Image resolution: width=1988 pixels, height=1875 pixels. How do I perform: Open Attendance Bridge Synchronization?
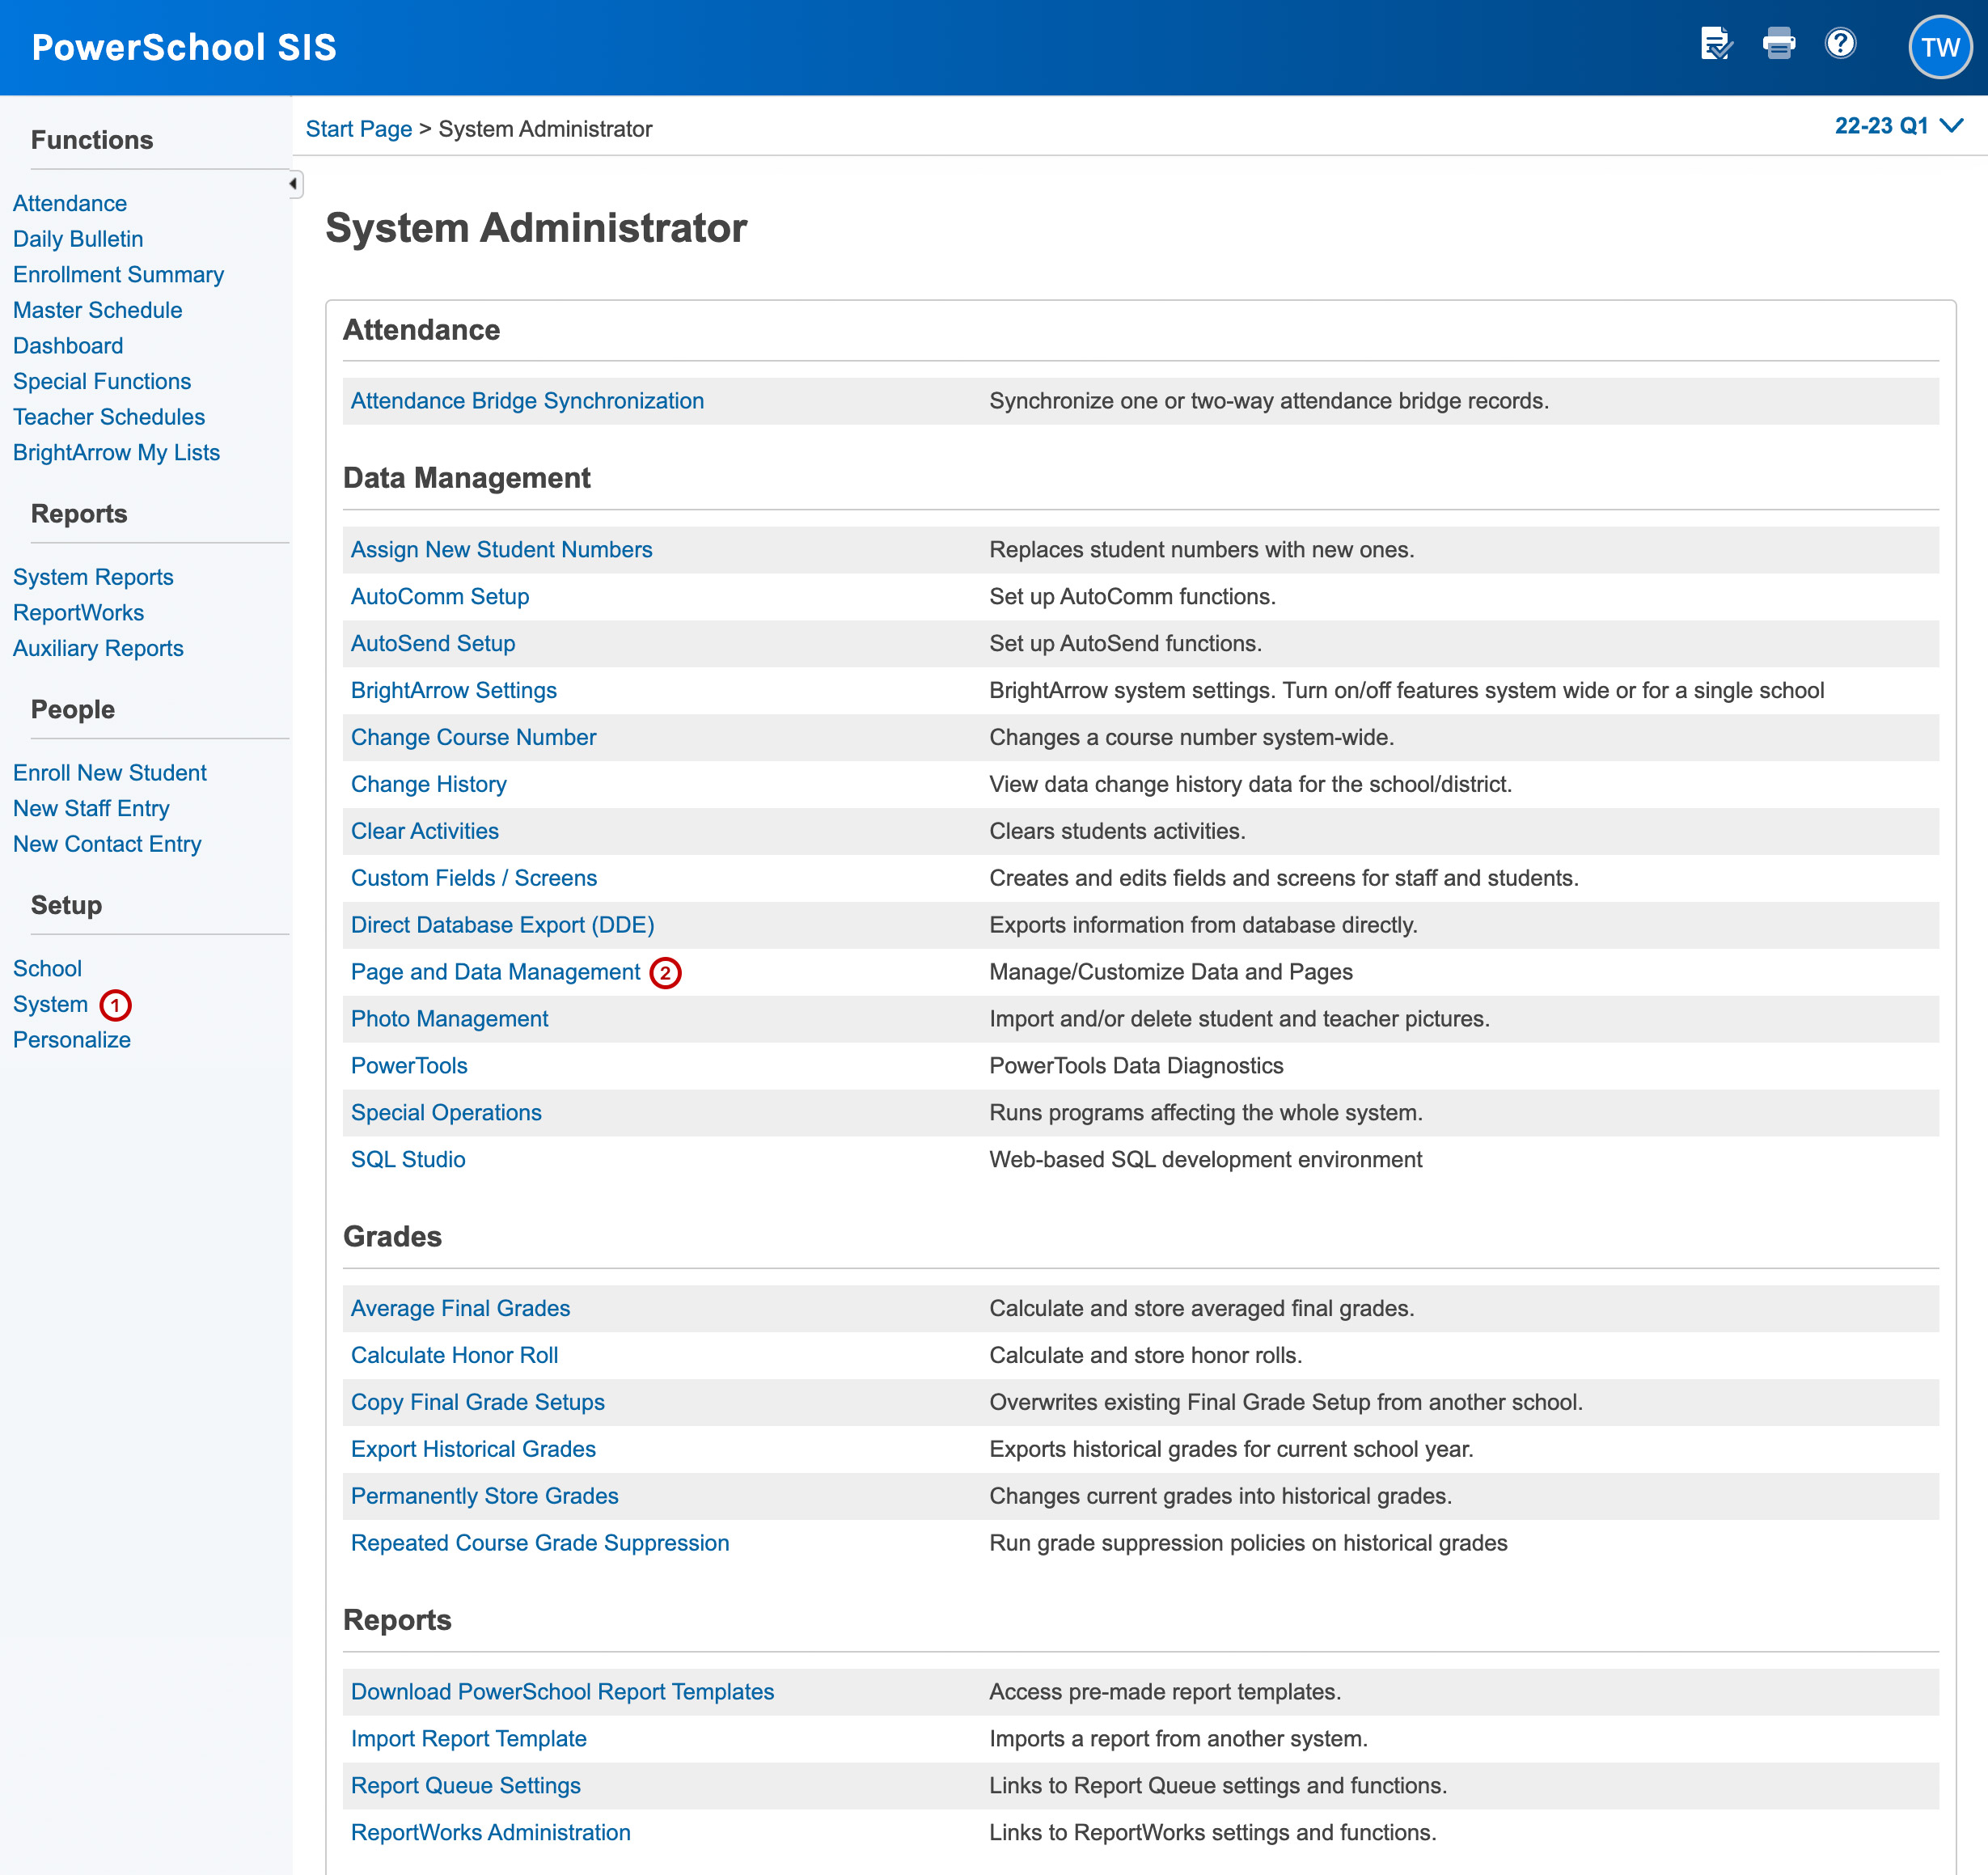527,401
